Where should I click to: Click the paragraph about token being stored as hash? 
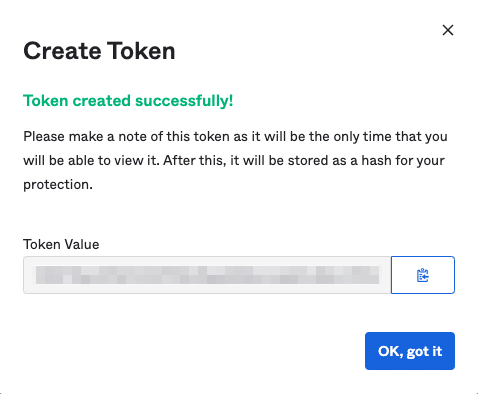coord(235,160)
